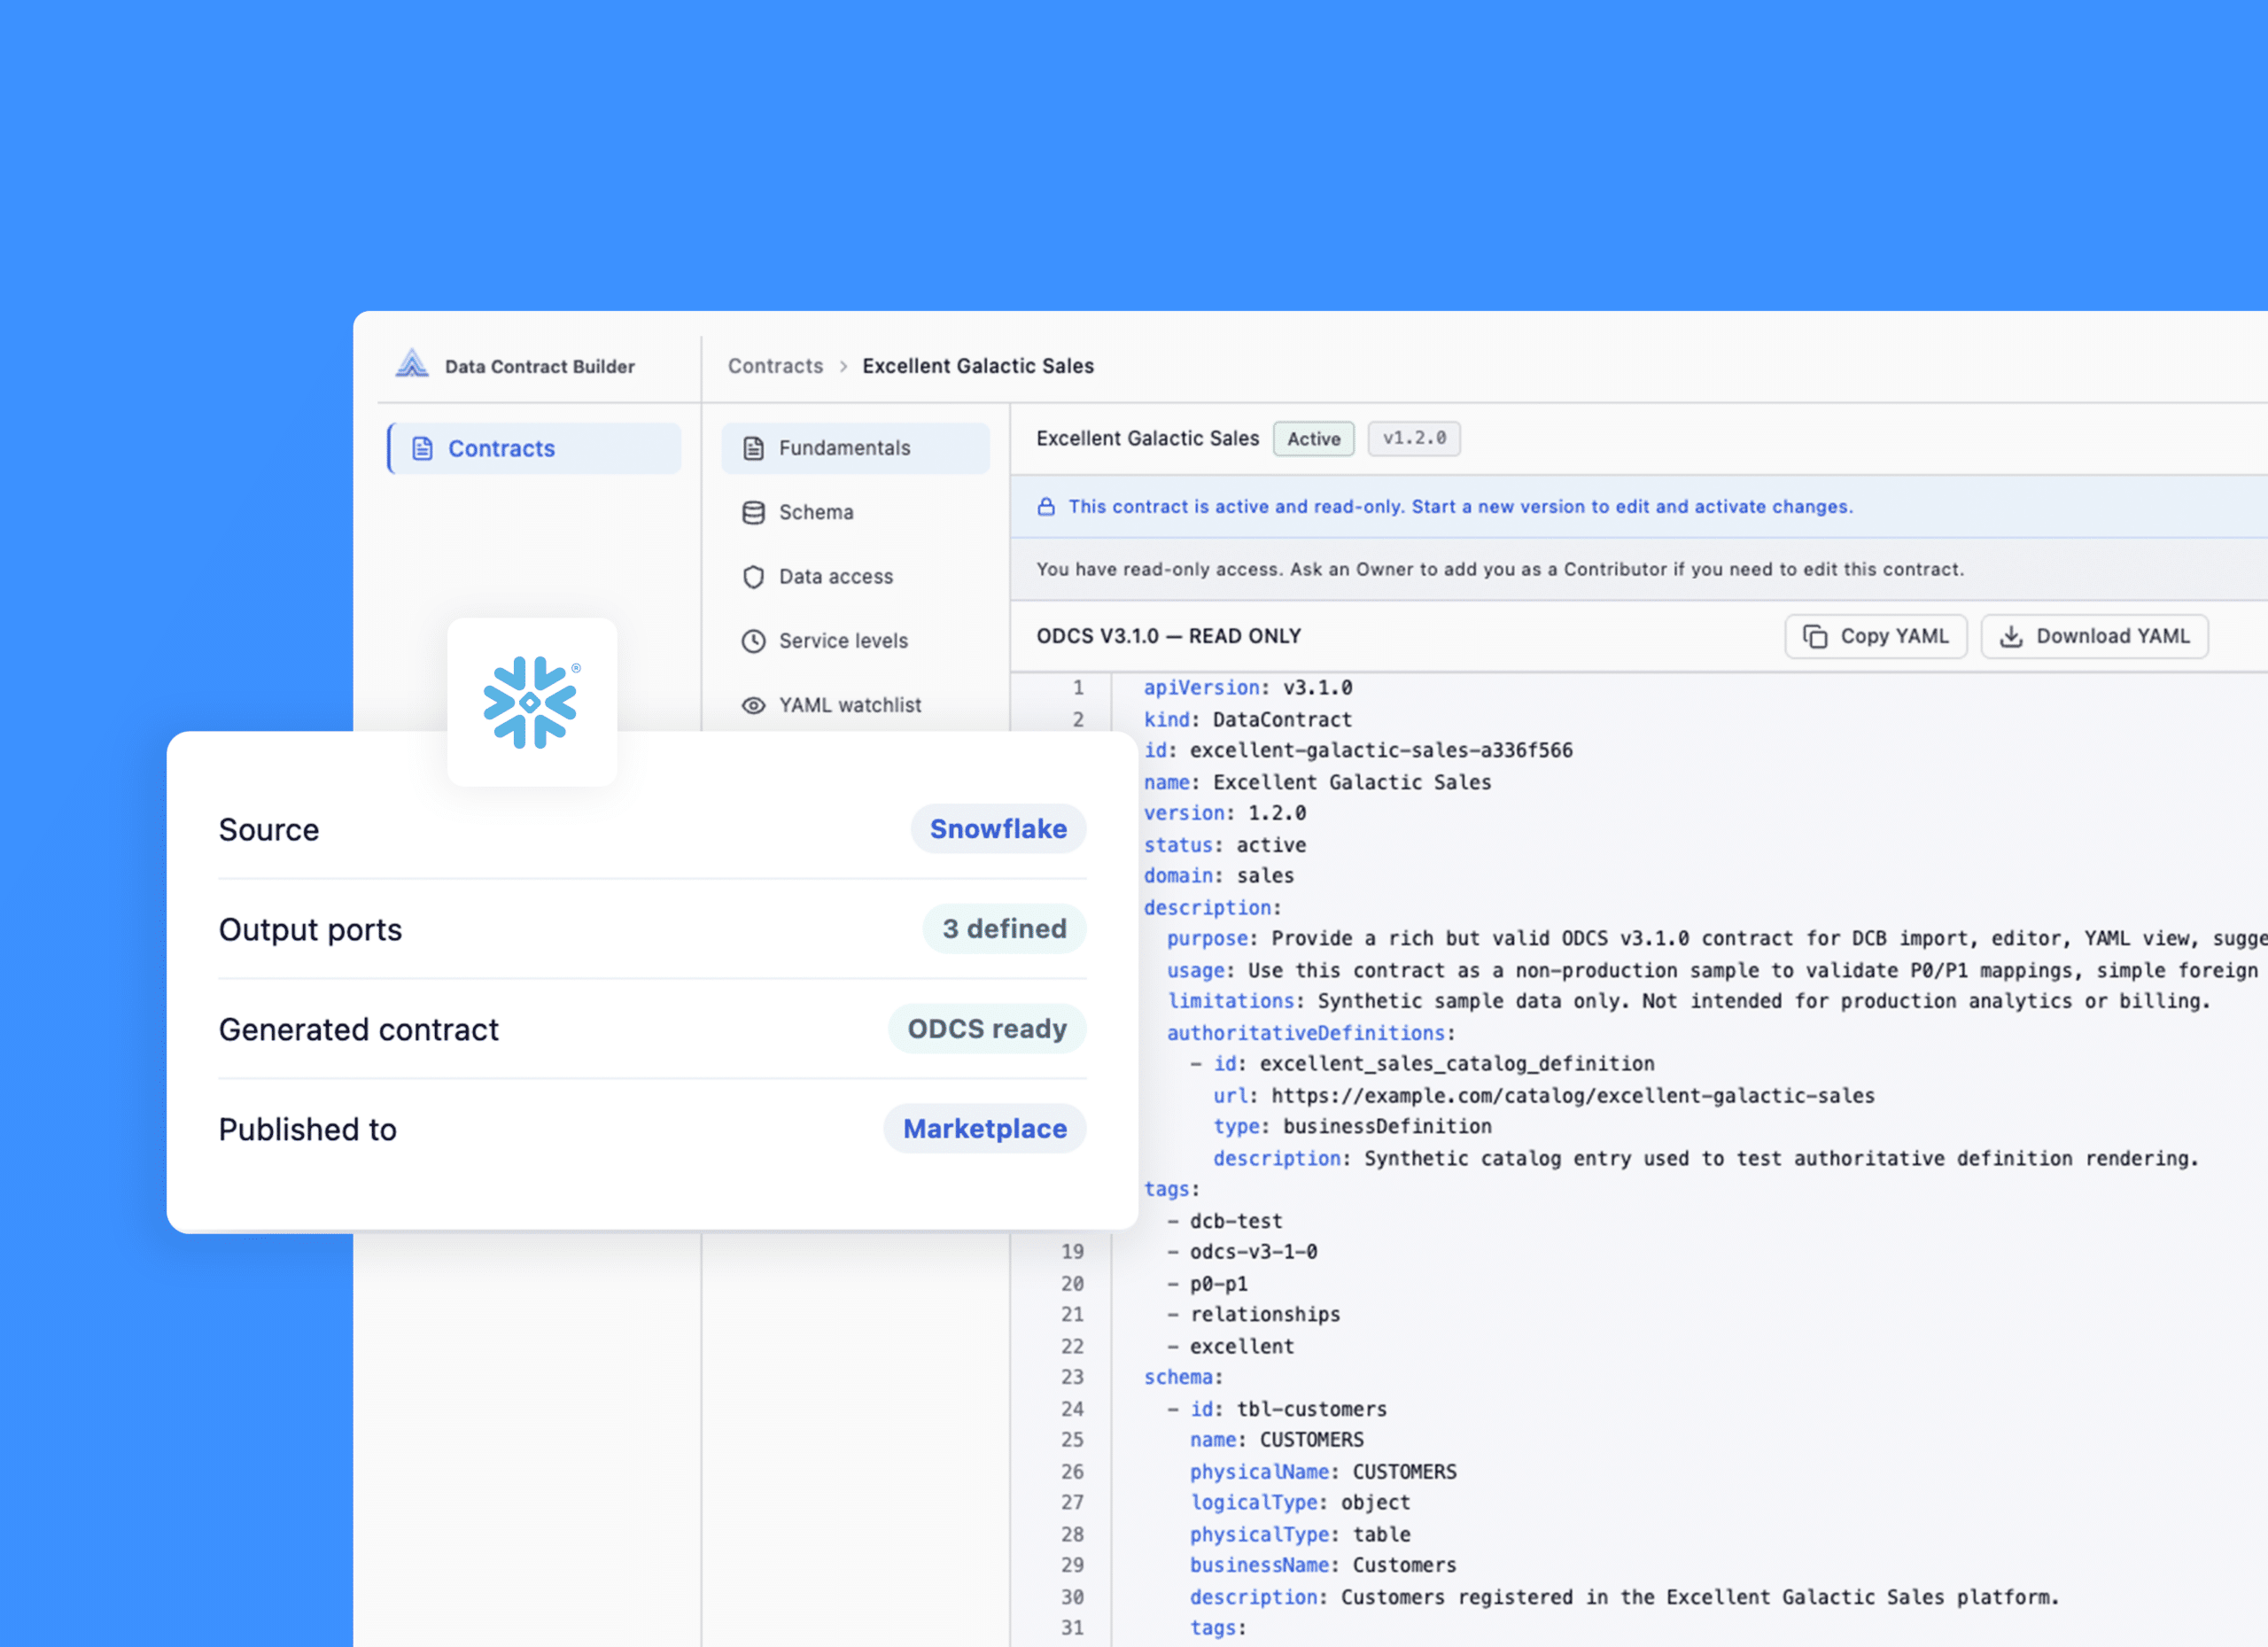Viewport: 2268px width, 1647px height.
Task: Click the Copy YAML button
Action: (x=1875, y=637)
